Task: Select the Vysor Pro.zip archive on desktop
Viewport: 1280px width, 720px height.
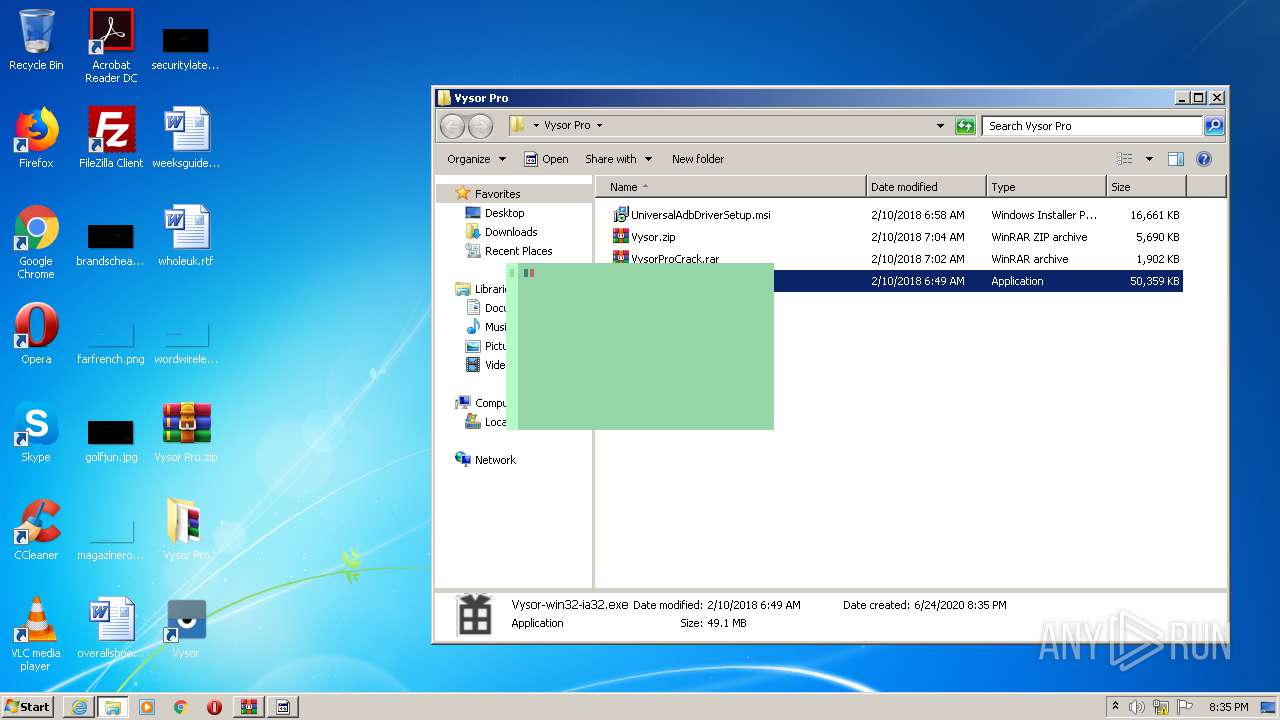Action: (186, 432)
